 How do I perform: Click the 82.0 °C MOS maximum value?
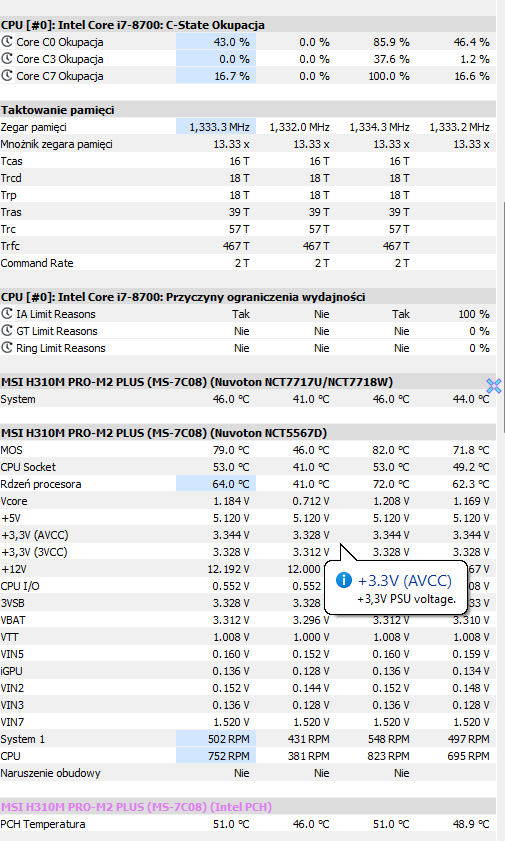tap(391, 450)
